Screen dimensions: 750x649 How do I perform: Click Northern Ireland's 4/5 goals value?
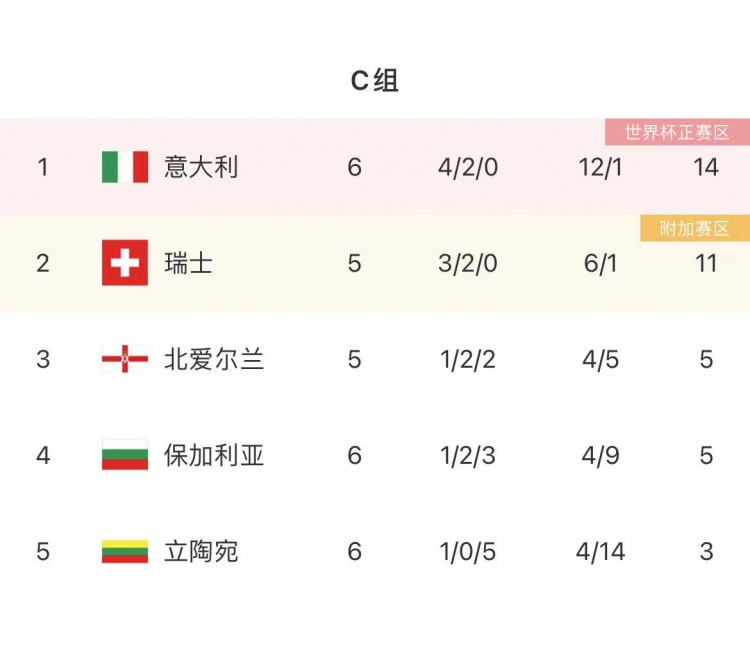(600, 359)
